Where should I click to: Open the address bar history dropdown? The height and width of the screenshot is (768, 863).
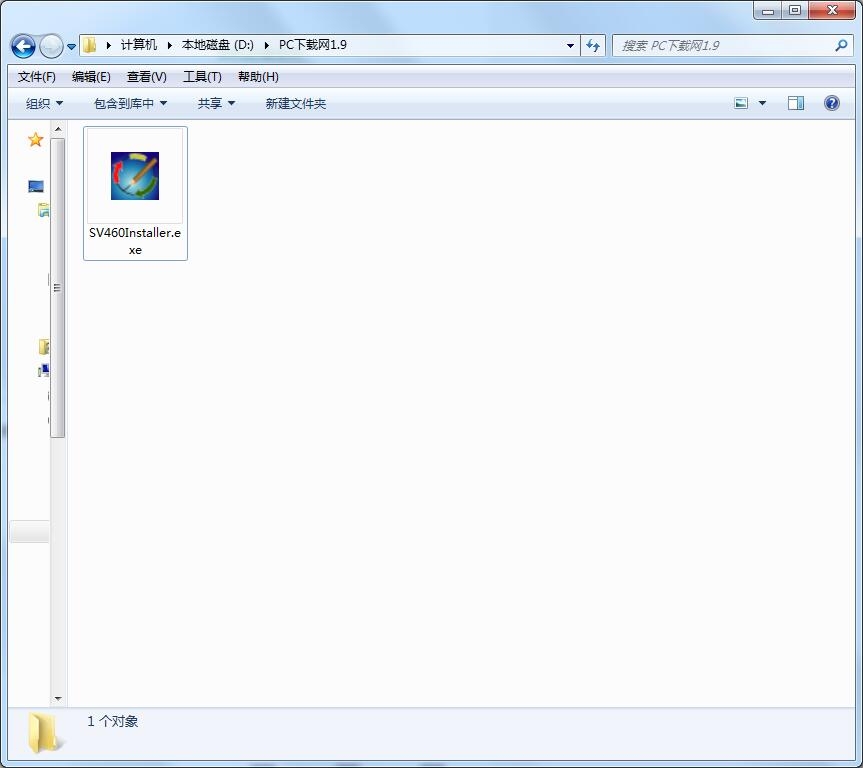point(570,46)
